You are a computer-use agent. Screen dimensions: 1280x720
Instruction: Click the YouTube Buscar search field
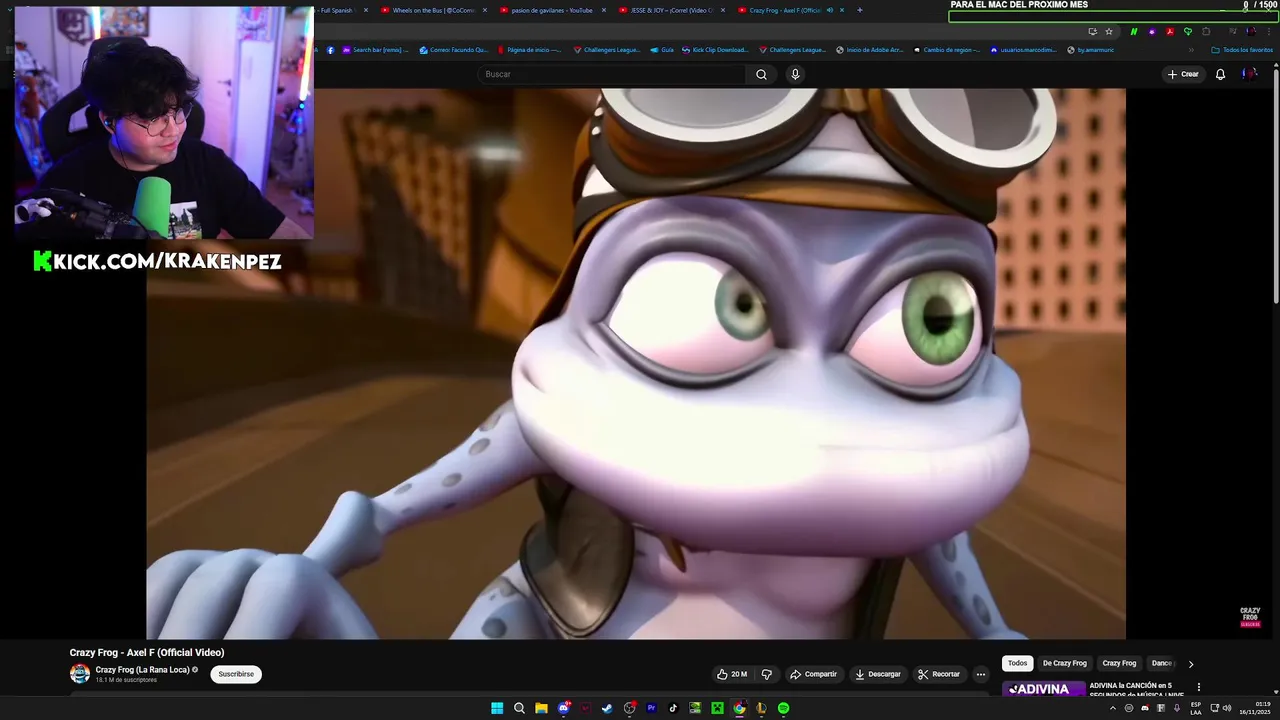[612, 74]
